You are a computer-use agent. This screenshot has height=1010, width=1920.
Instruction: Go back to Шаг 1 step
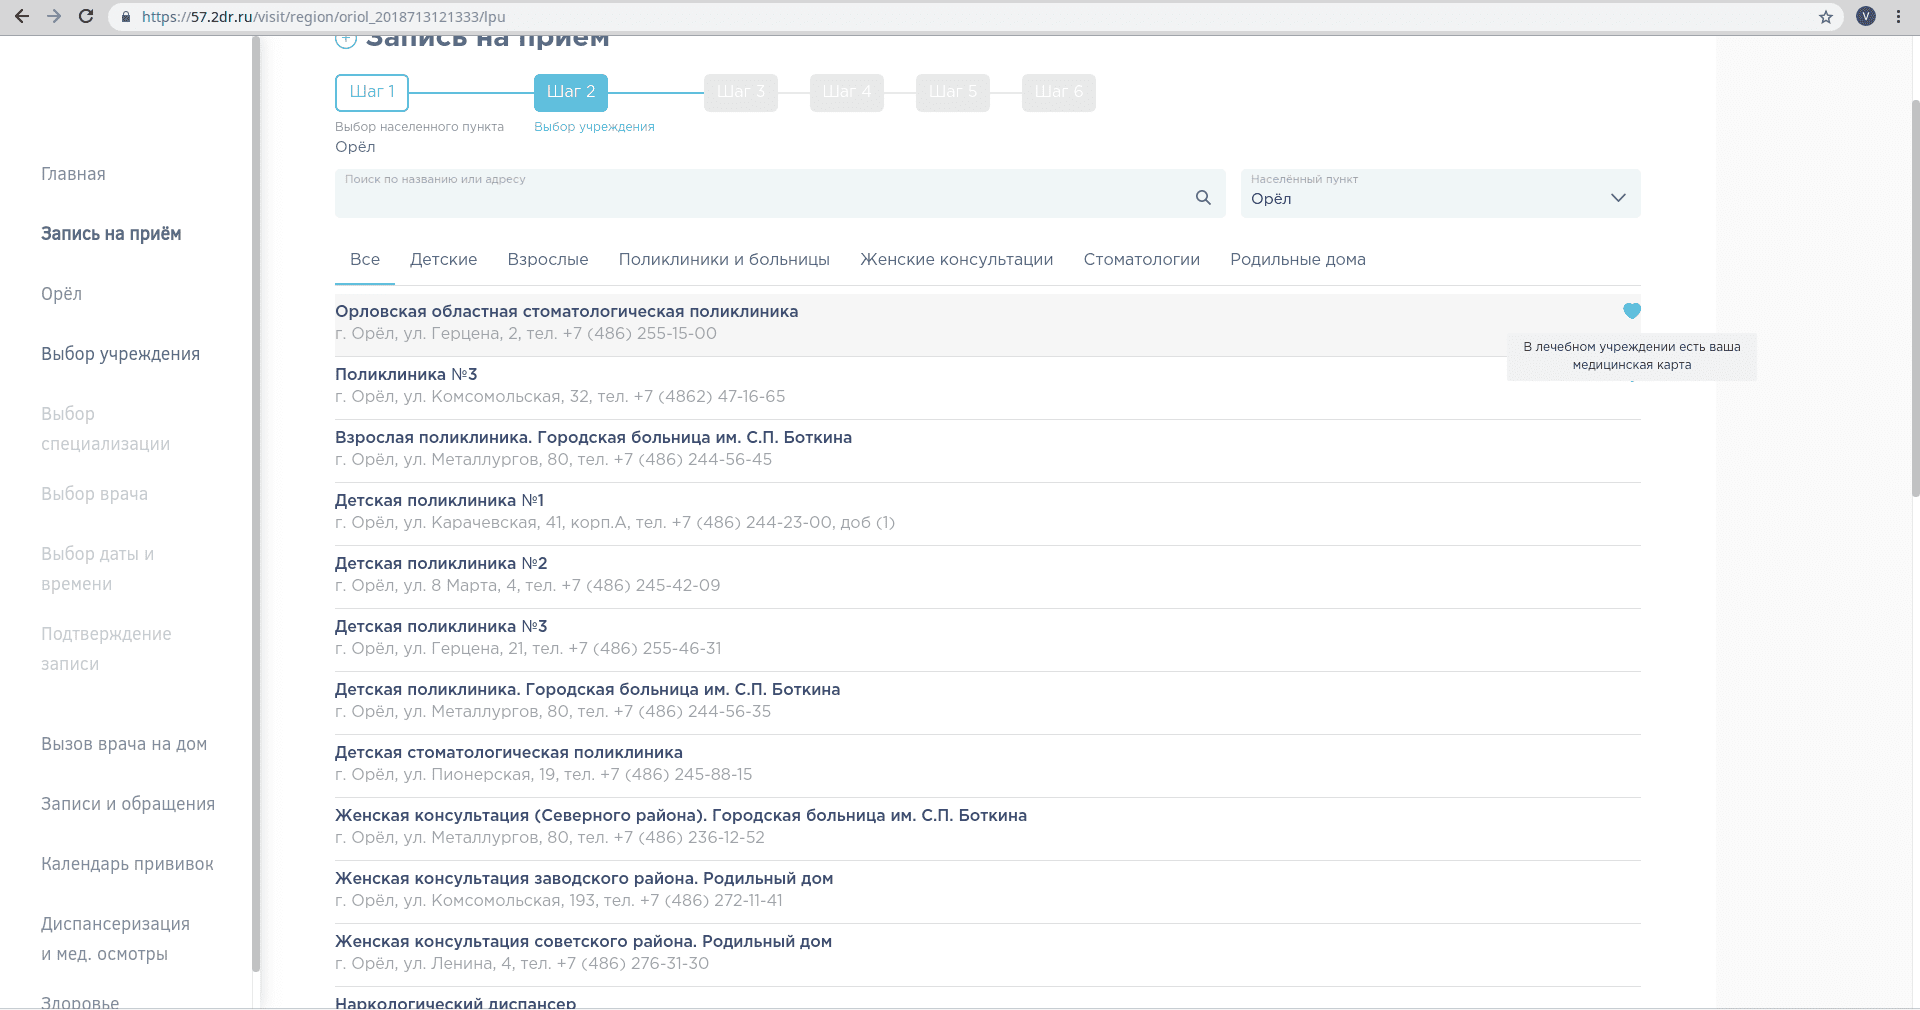click(x=372, y=92)
